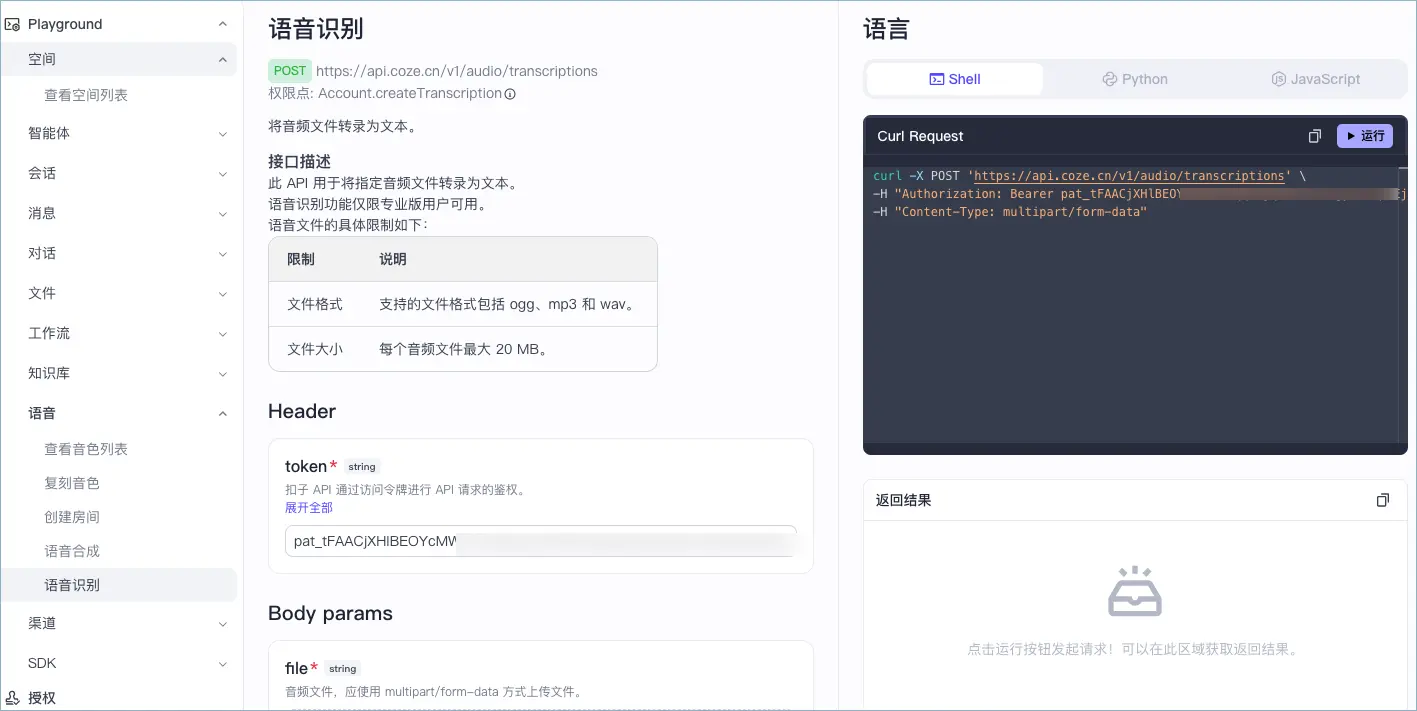Click the 返回结果 title
The width and height of the screenshot is (1417, 711).
click(904, 500)
